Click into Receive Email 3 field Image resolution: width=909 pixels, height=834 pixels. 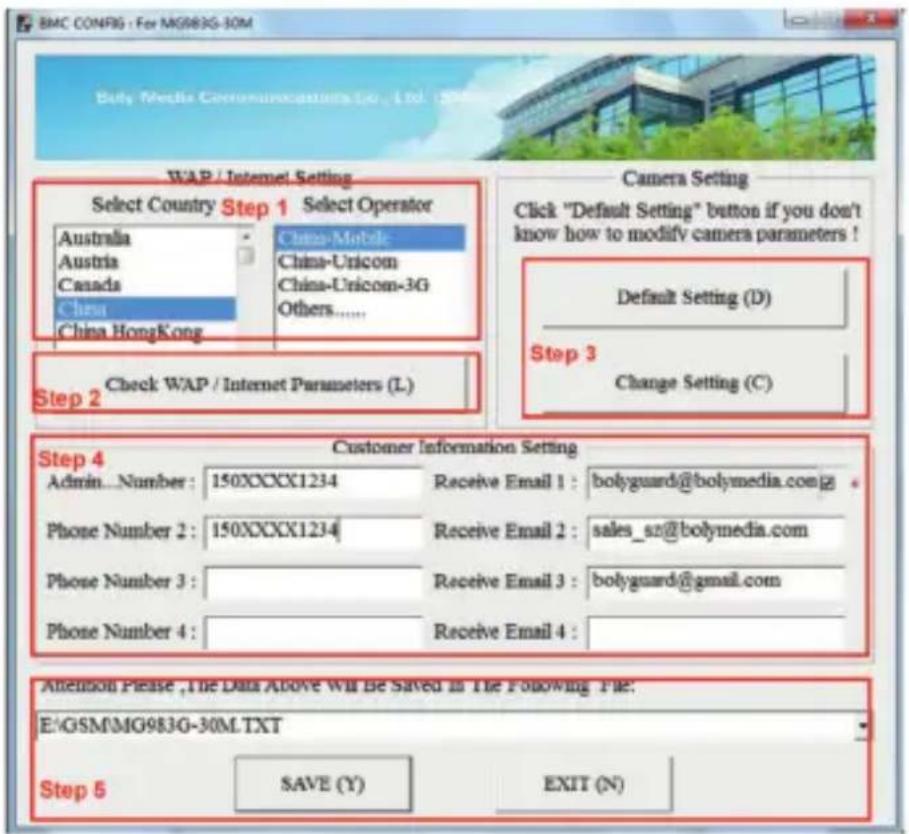(716, 581)
